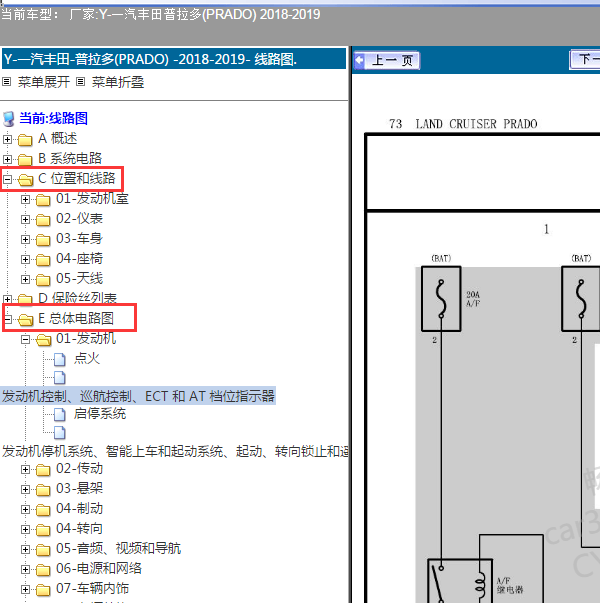Expand the 05-天线 node
This screenshot has width=600, height=603.
25,279
